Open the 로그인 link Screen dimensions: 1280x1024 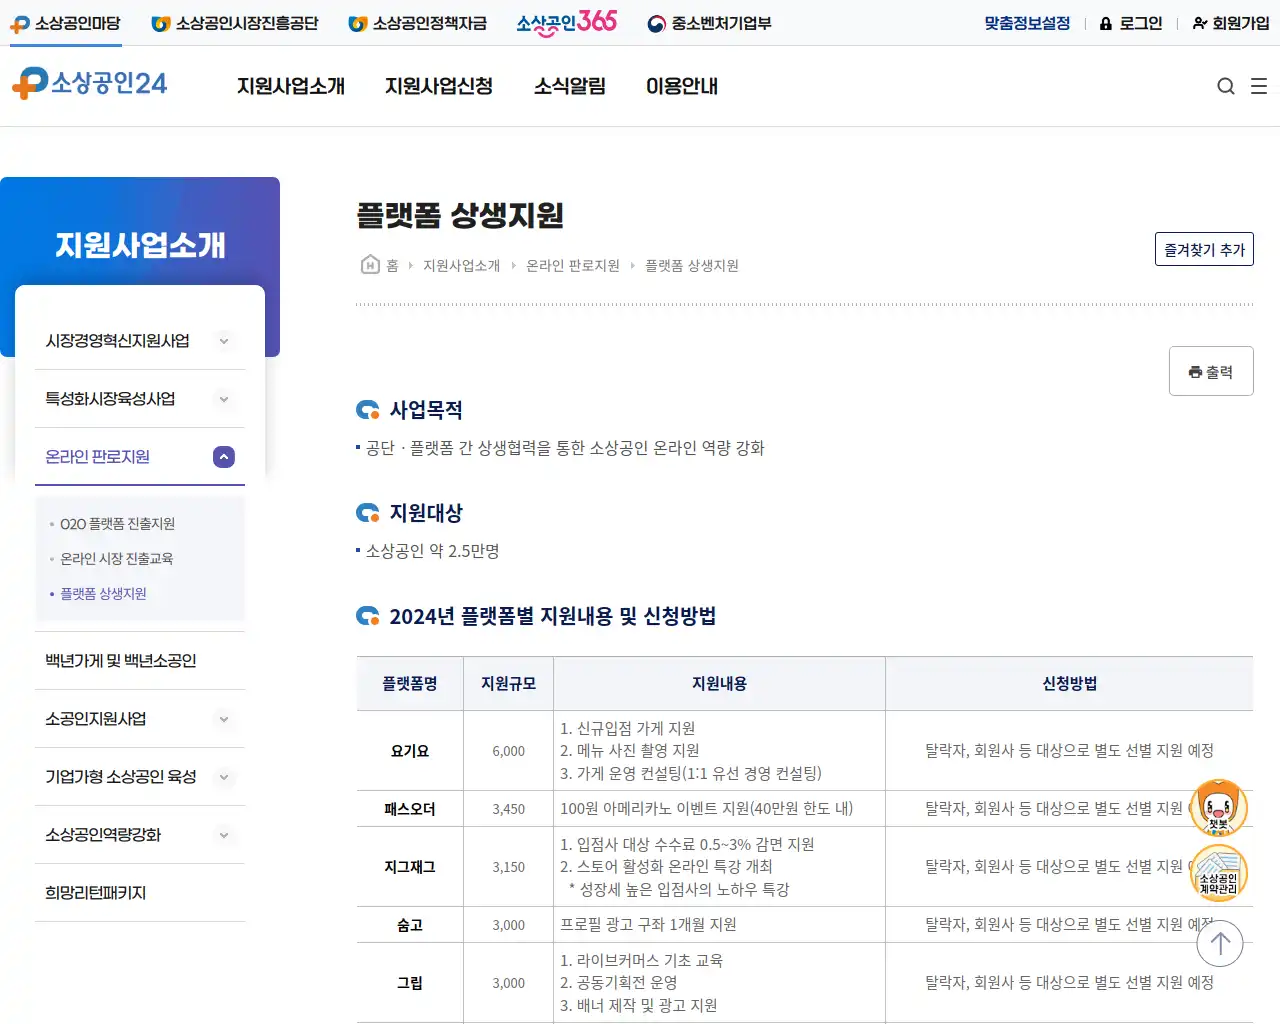click(x=1139, y=23)
